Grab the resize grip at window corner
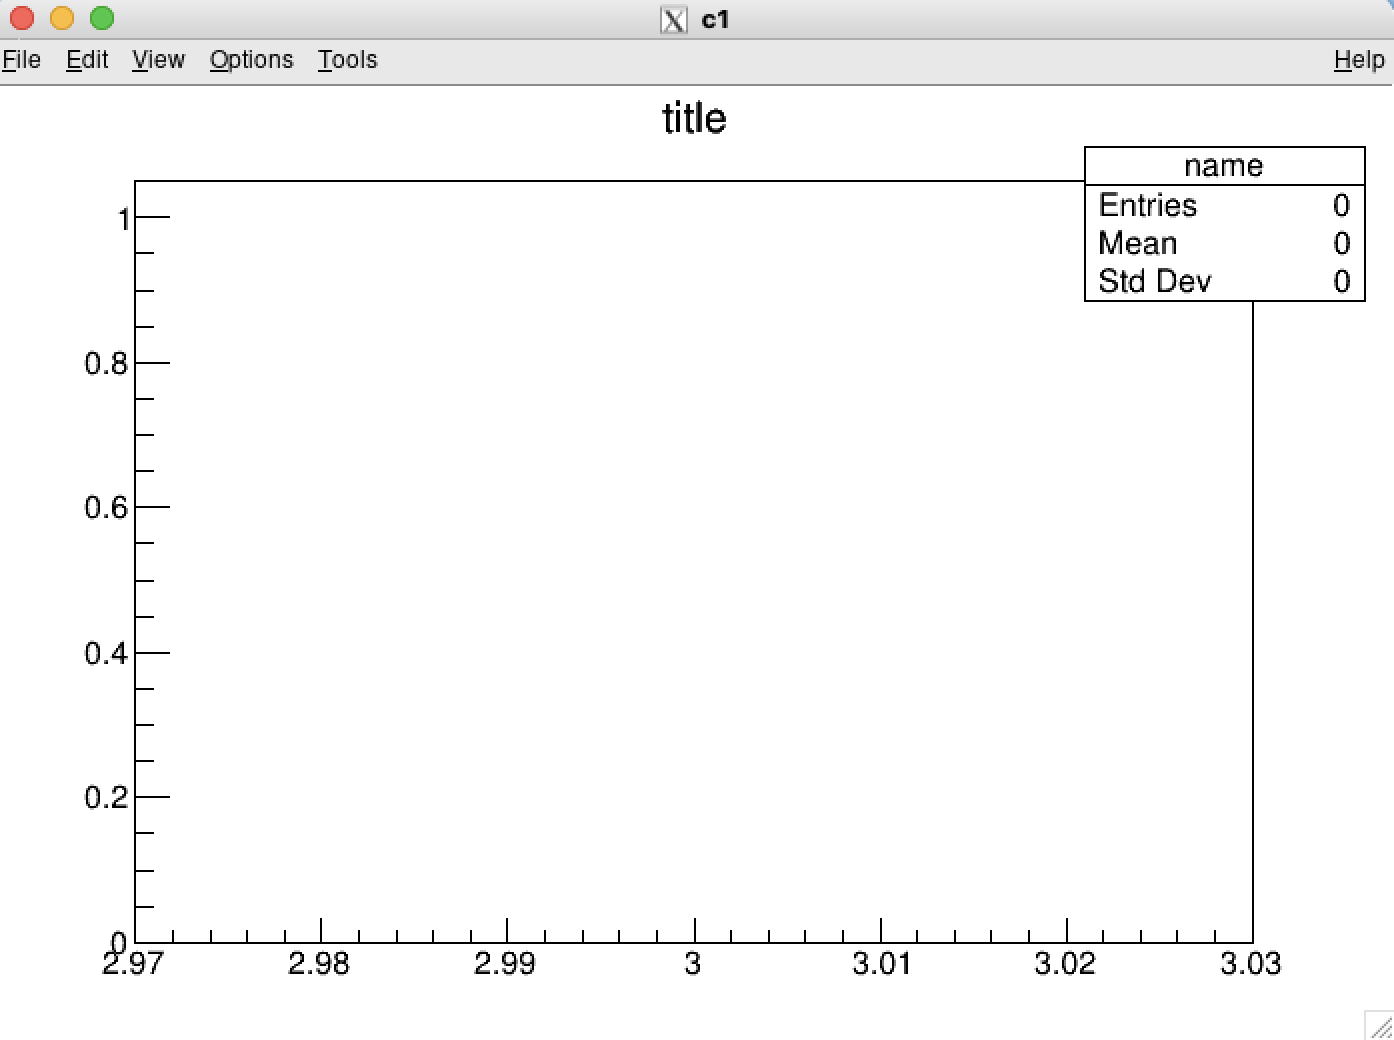This screenshot has height=1040, width=1394. [1380, 1026]
